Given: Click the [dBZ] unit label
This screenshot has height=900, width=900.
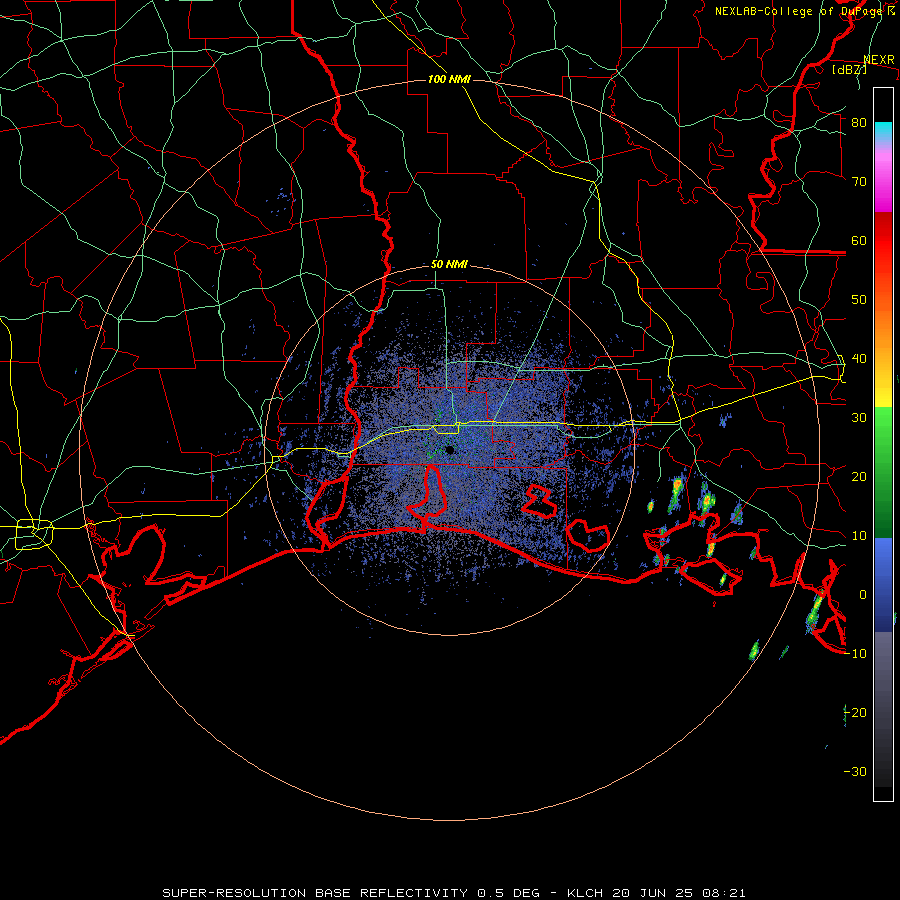Looking at the screenshot, I should point(849,69).
